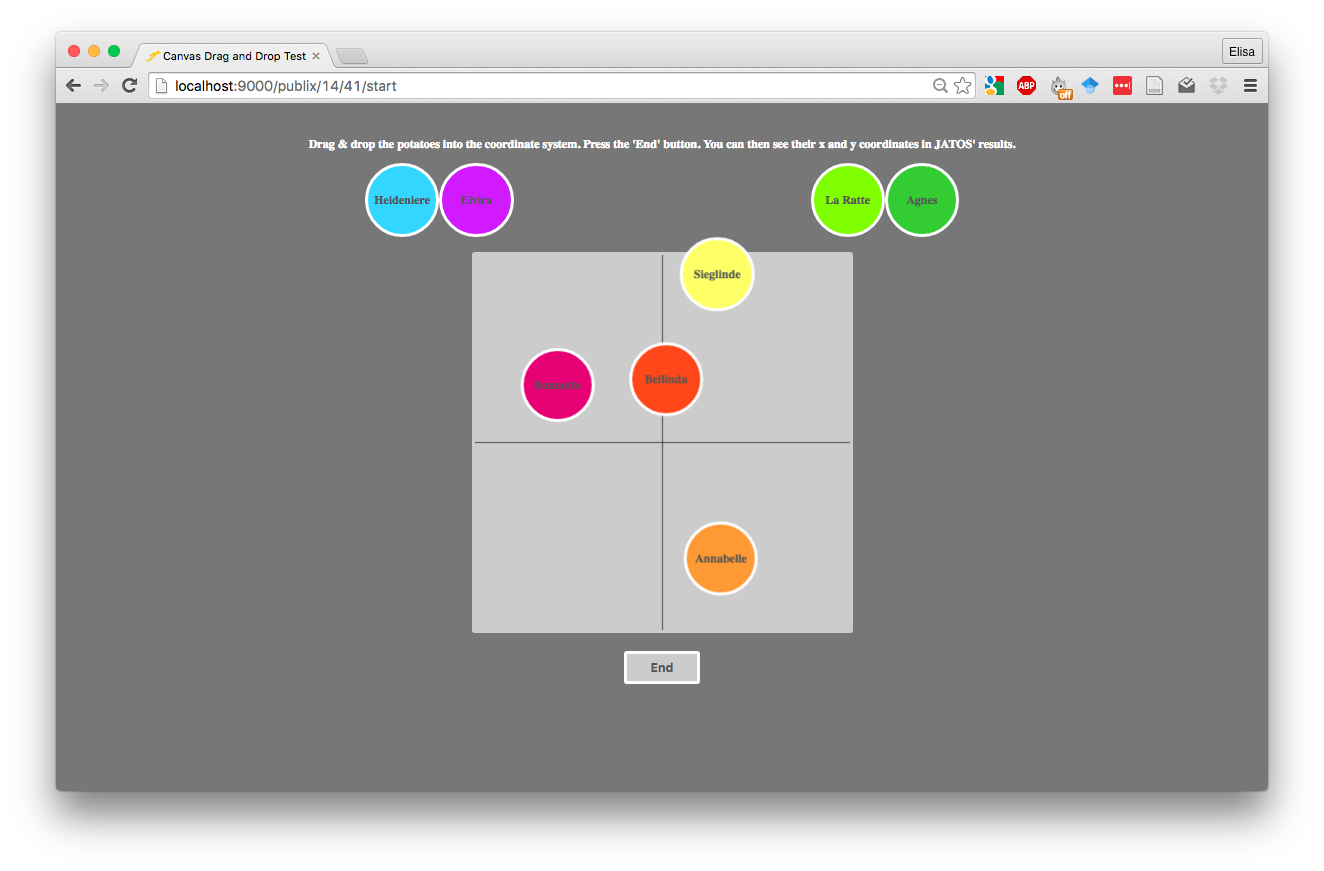Click the zoom magnifier icon in address bar
1324x871 pixels.
click(940, 86)
